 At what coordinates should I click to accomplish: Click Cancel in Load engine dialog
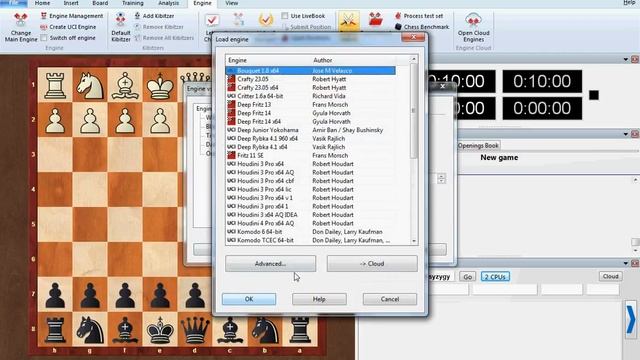coord(390,299)
